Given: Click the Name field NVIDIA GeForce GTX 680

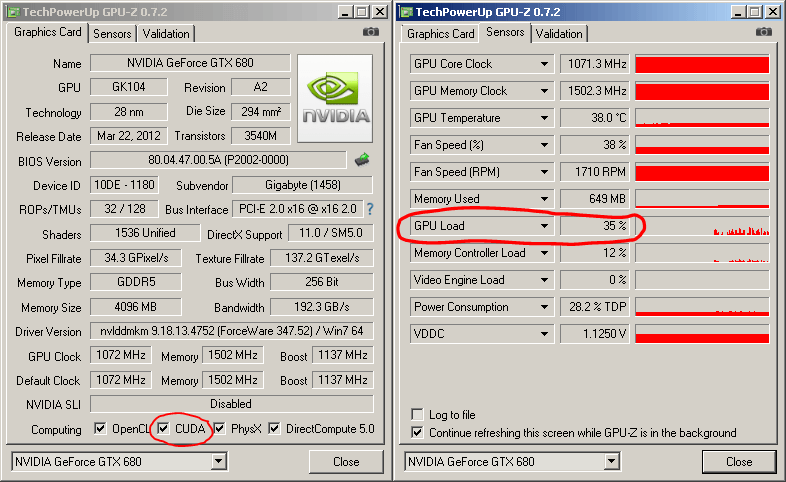Looking at the screenshot, I should (190, 63).
